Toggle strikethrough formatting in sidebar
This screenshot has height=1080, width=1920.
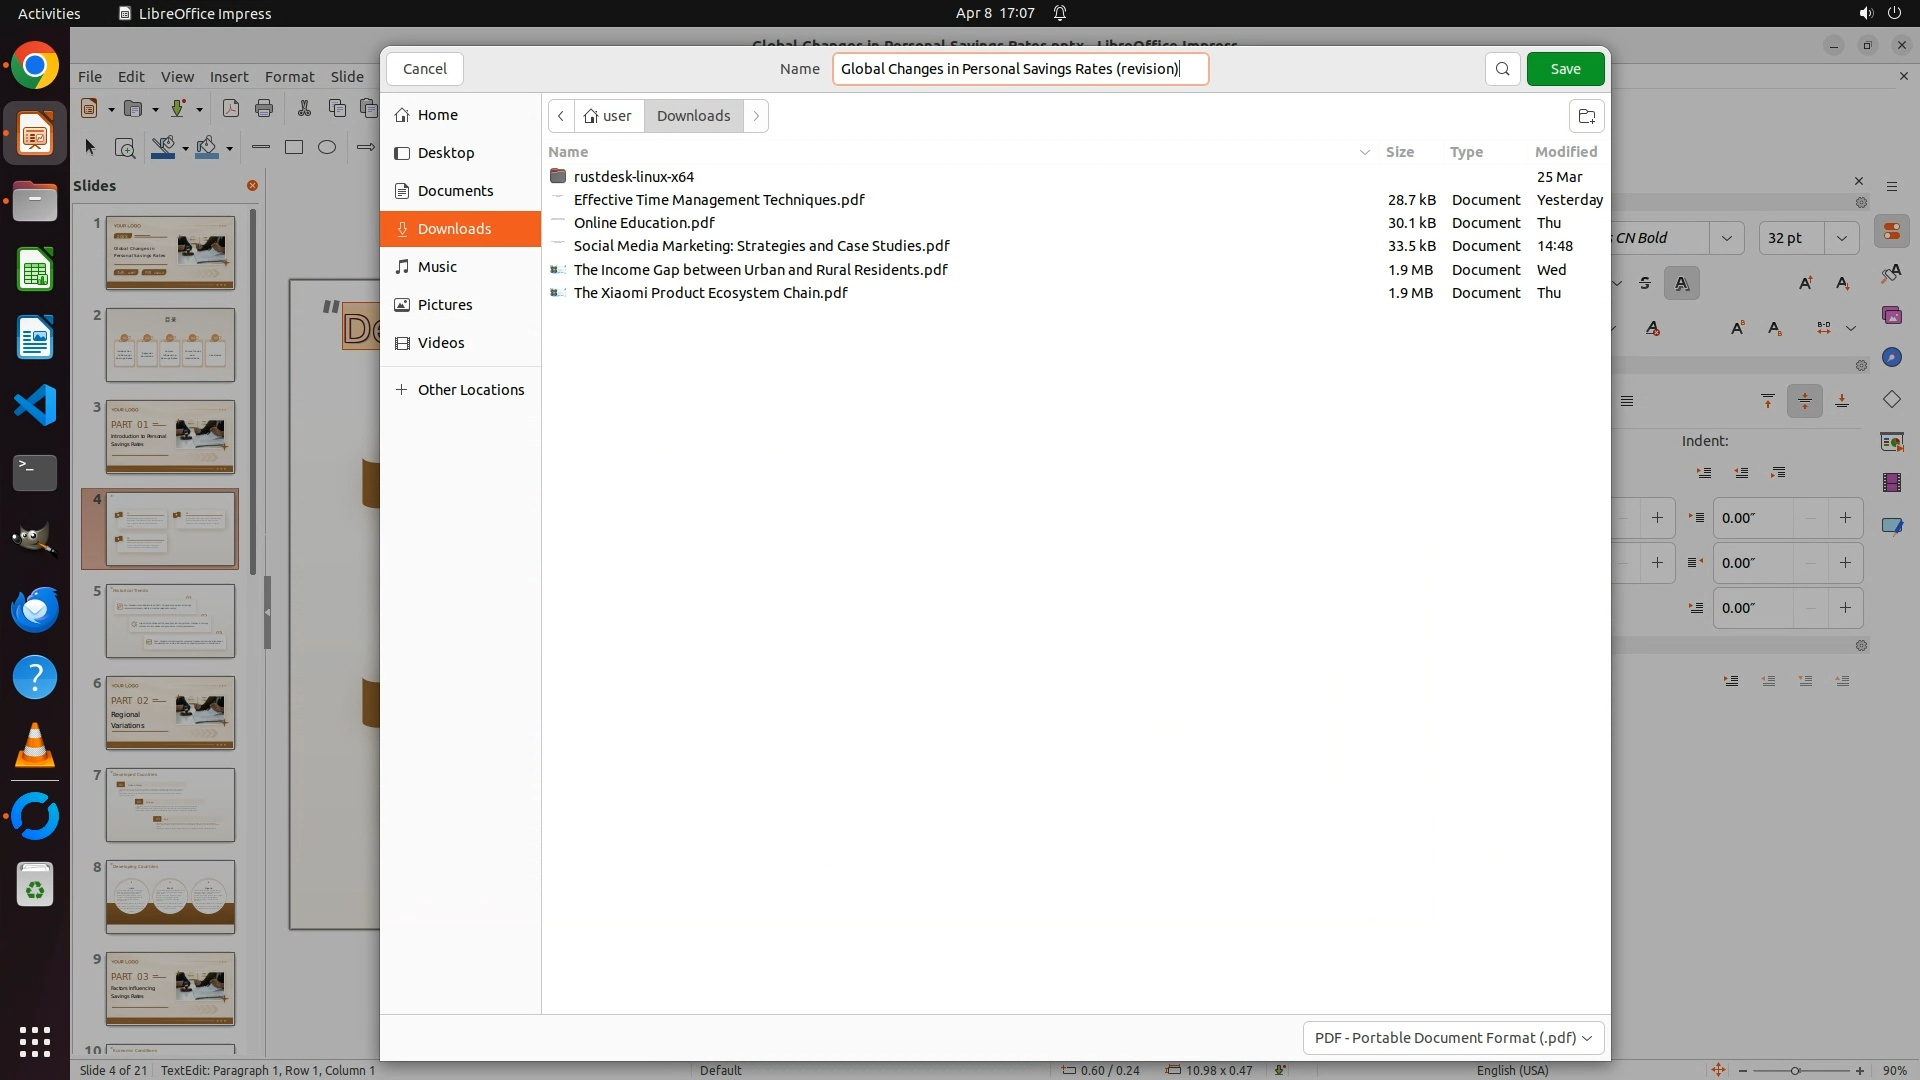(x=1645, y=284)
